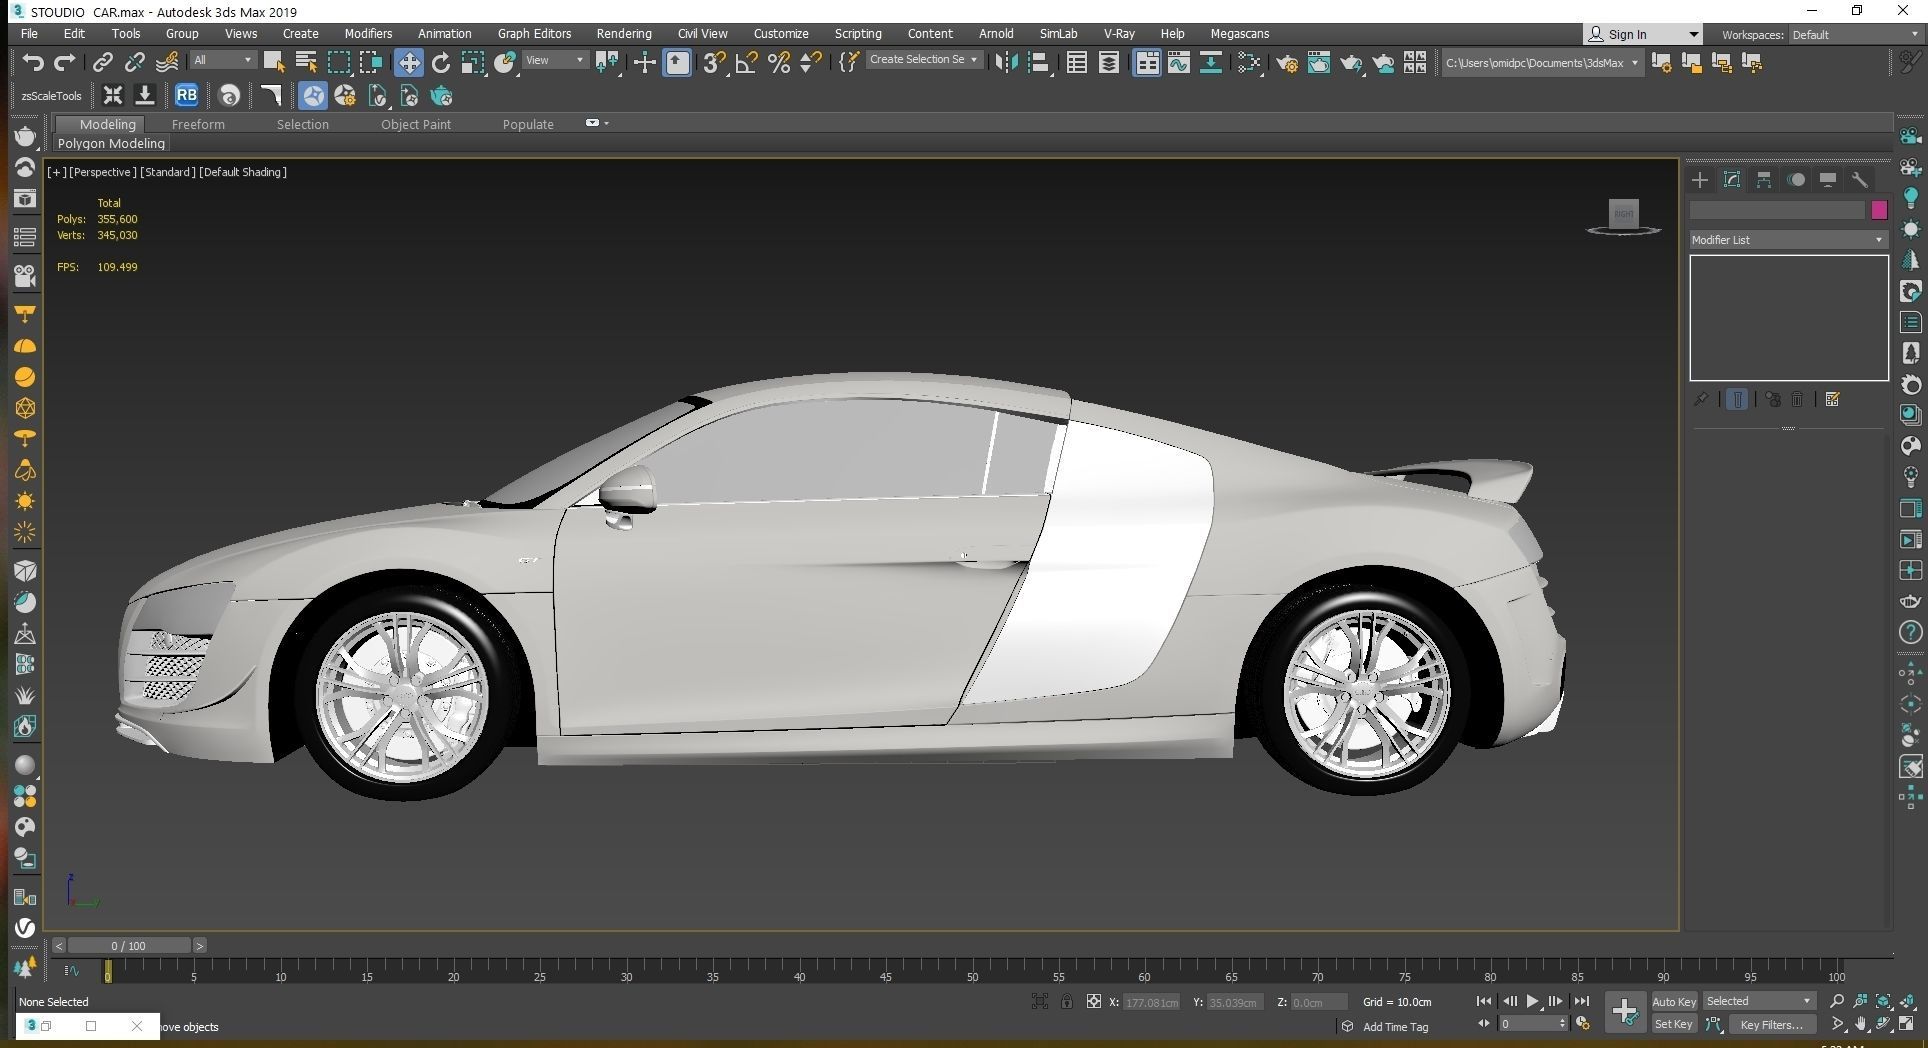
Task: Click the ViewCube in the viewport
Action: 1624,215
